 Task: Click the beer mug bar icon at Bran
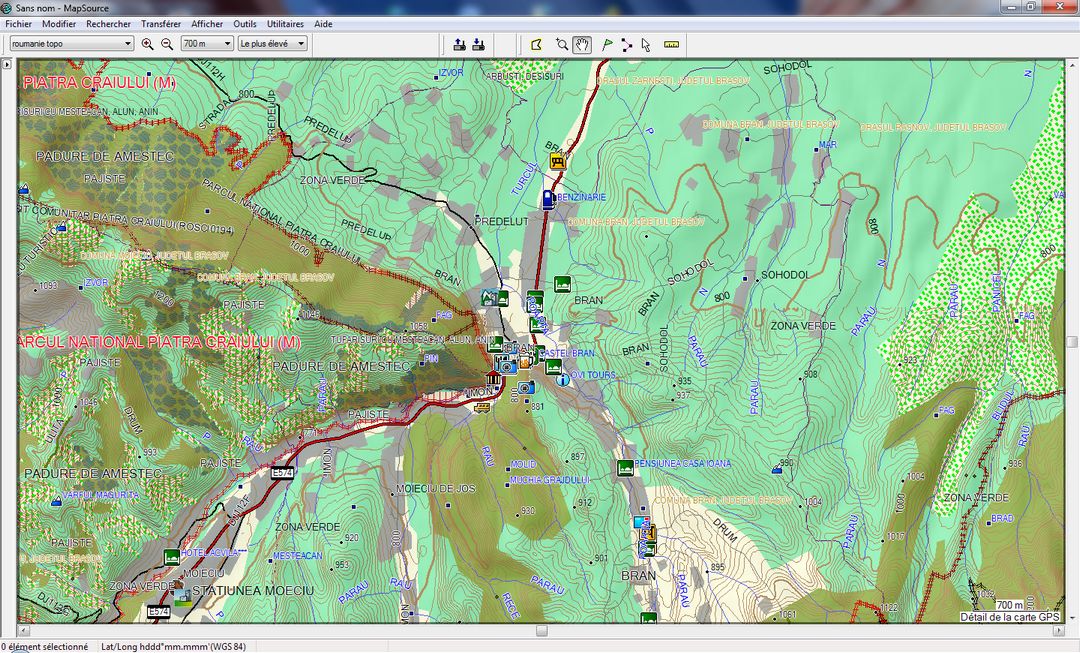click(x=525, y=362)
